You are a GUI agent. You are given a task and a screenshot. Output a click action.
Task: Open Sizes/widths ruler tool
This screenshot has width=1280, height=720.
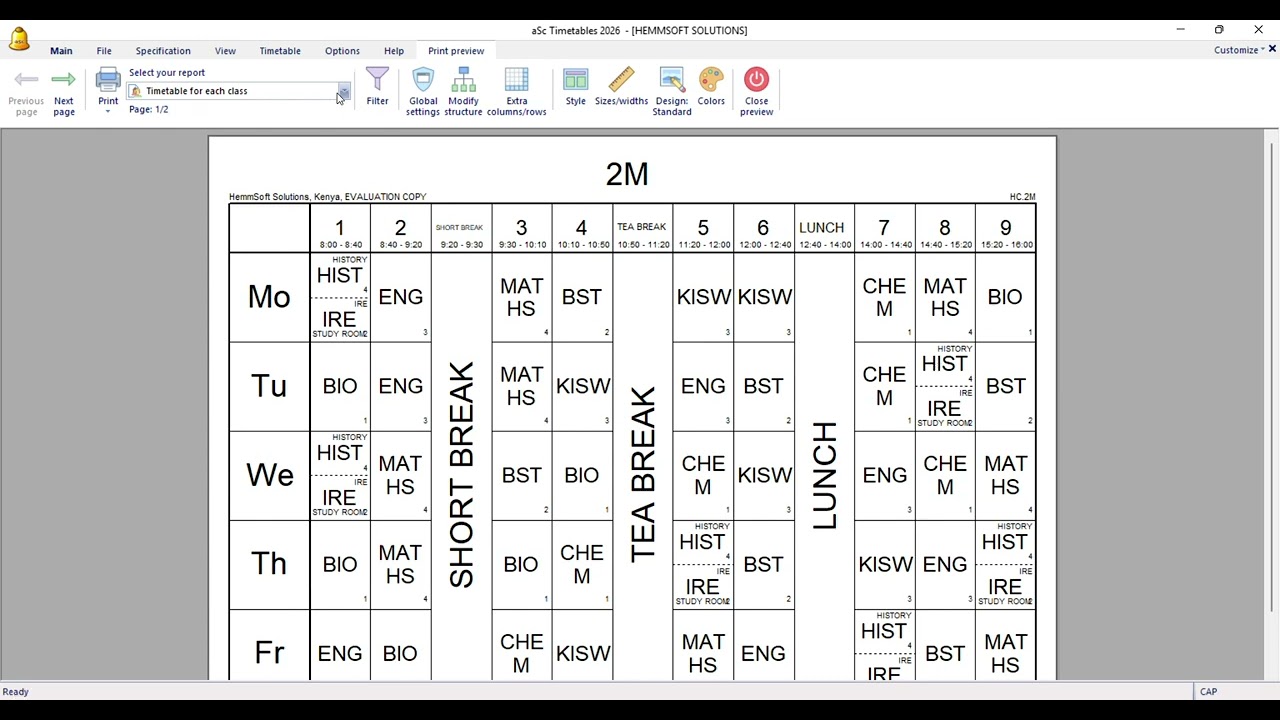click(x=621, y=87)
